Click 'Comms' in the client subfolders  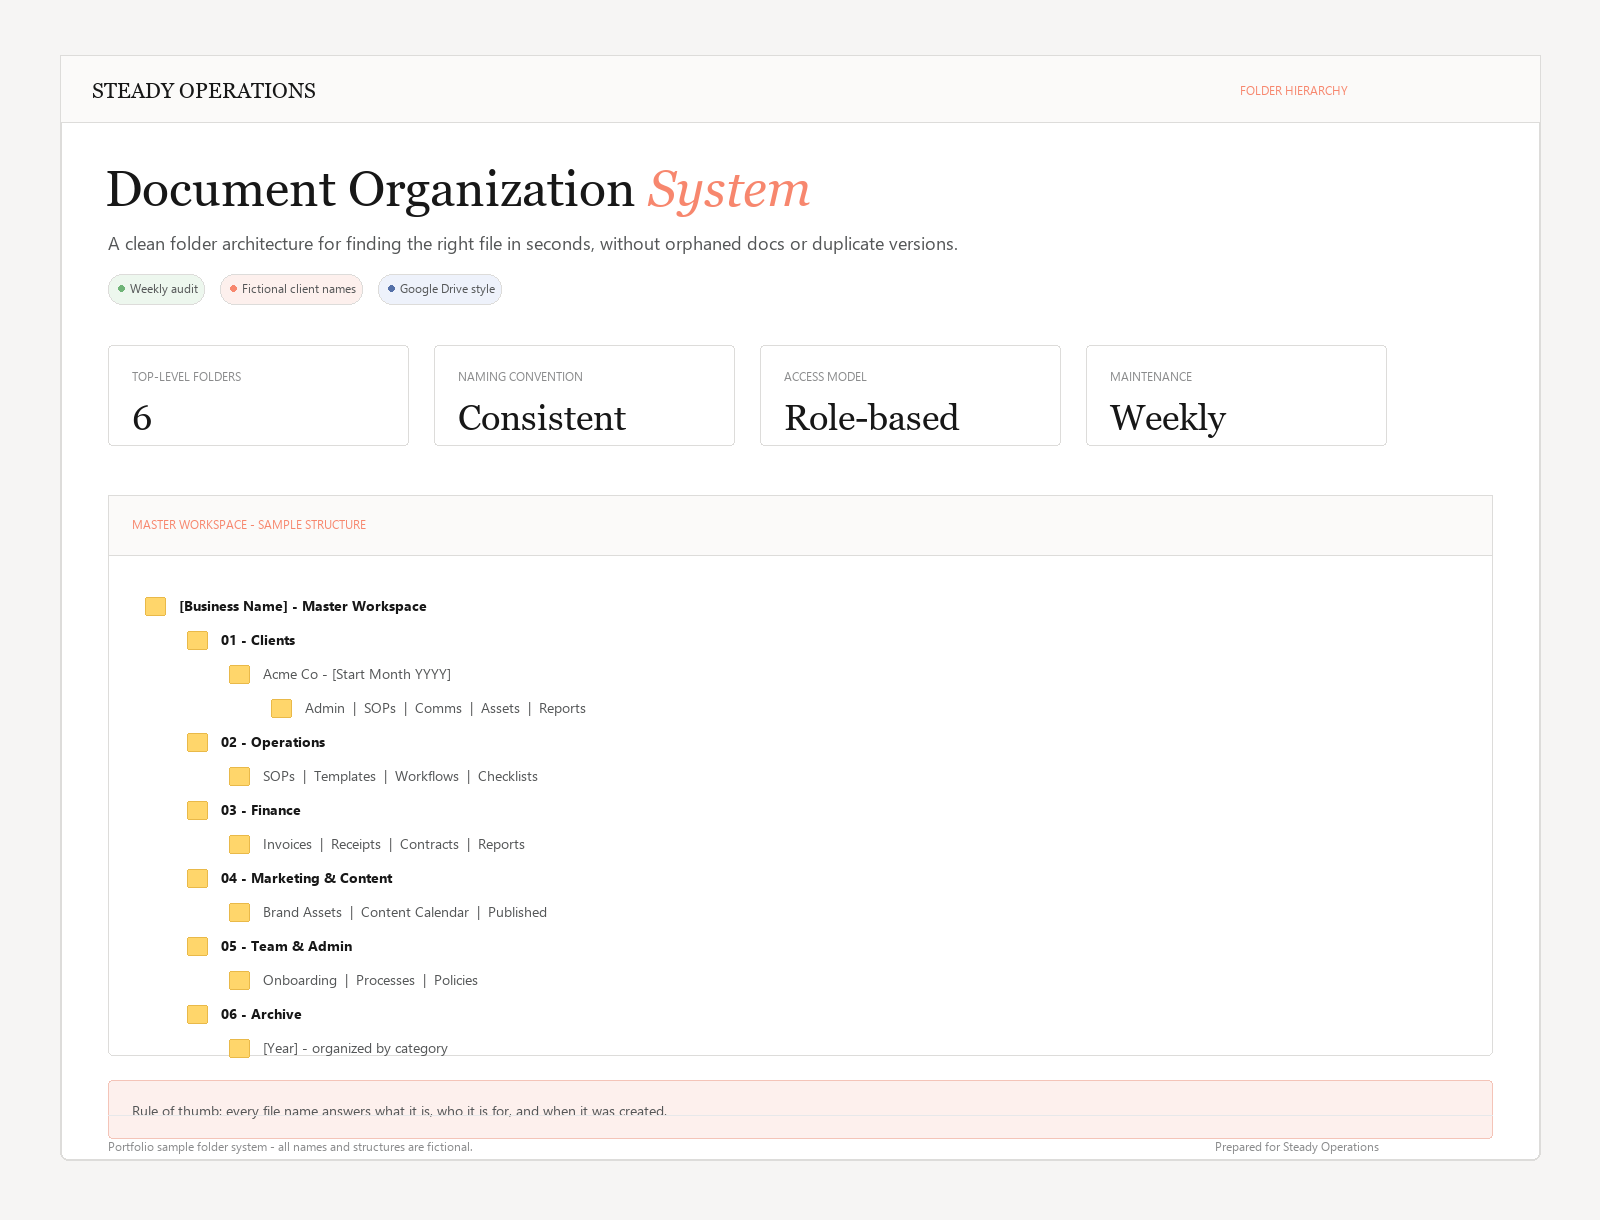[x=438, y=708]
